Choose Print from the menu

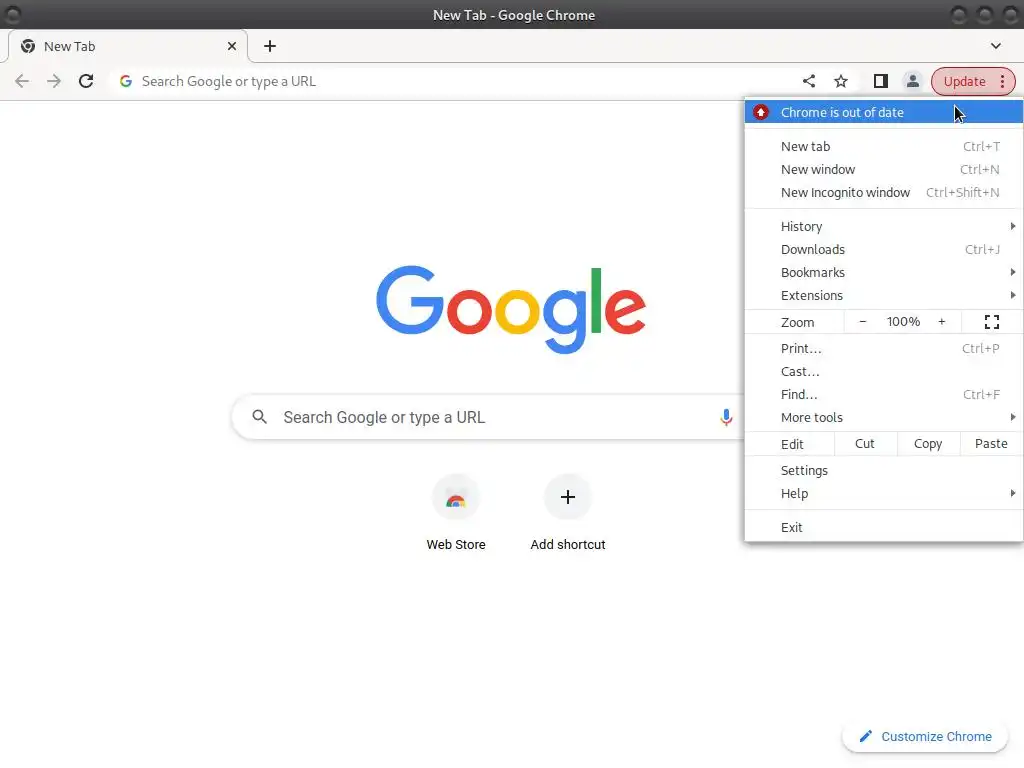tap(884, 348)
